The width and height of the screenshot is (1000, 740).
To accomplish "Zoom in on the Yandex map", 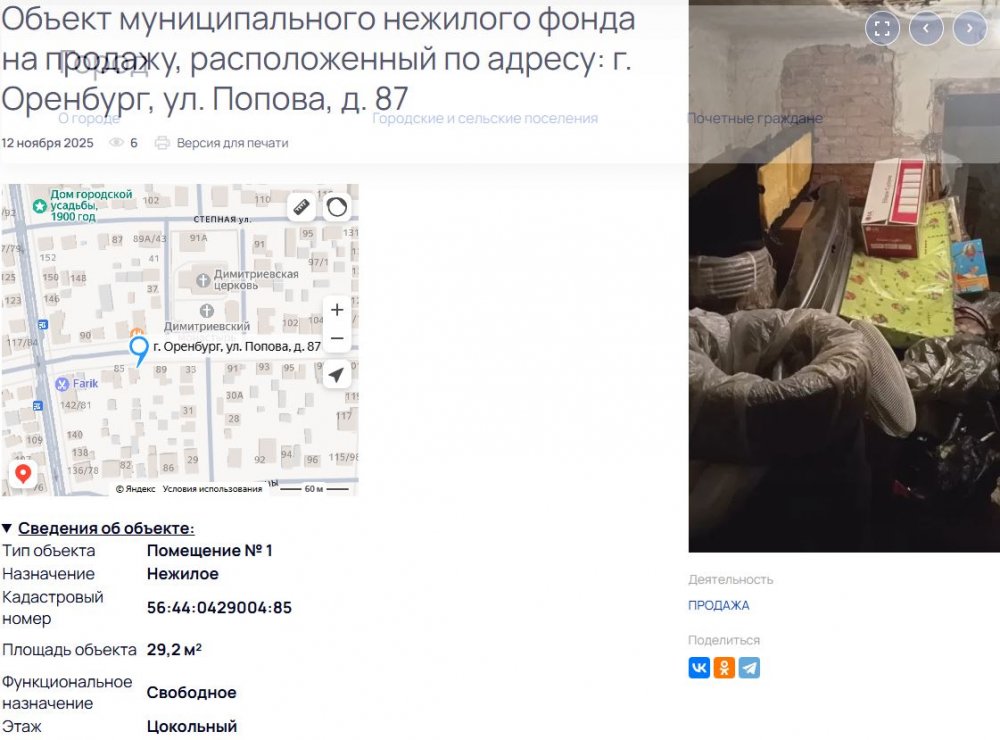I will [x=337, y=310].
